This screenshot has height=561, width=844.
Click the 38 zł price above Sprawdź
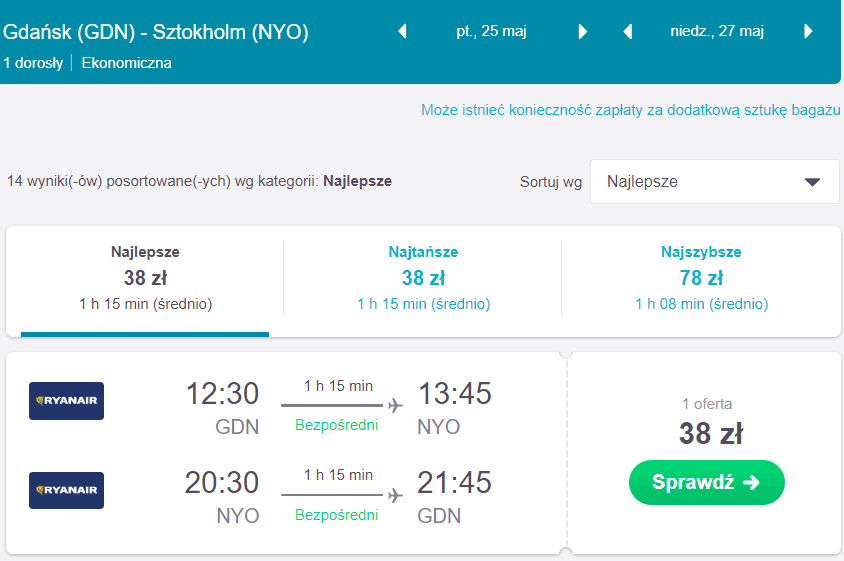(711, 433)
